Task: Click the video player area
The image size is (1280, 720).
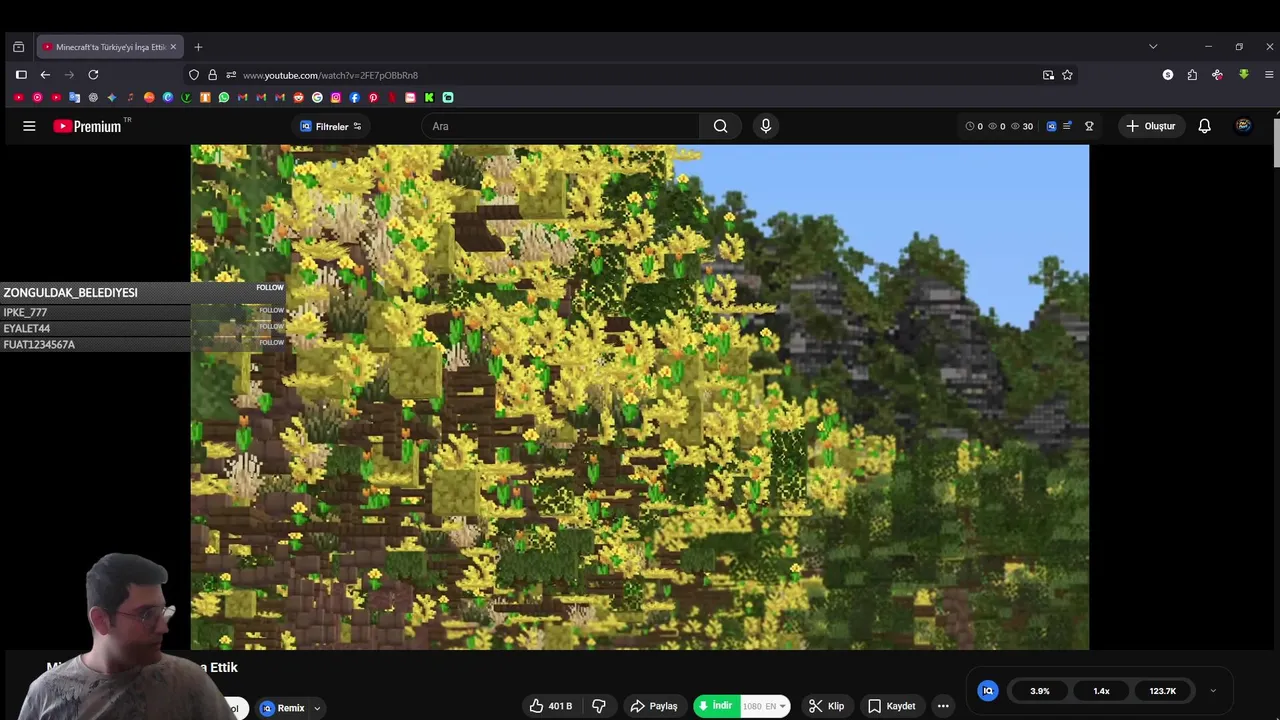Action: coord(640,397)
